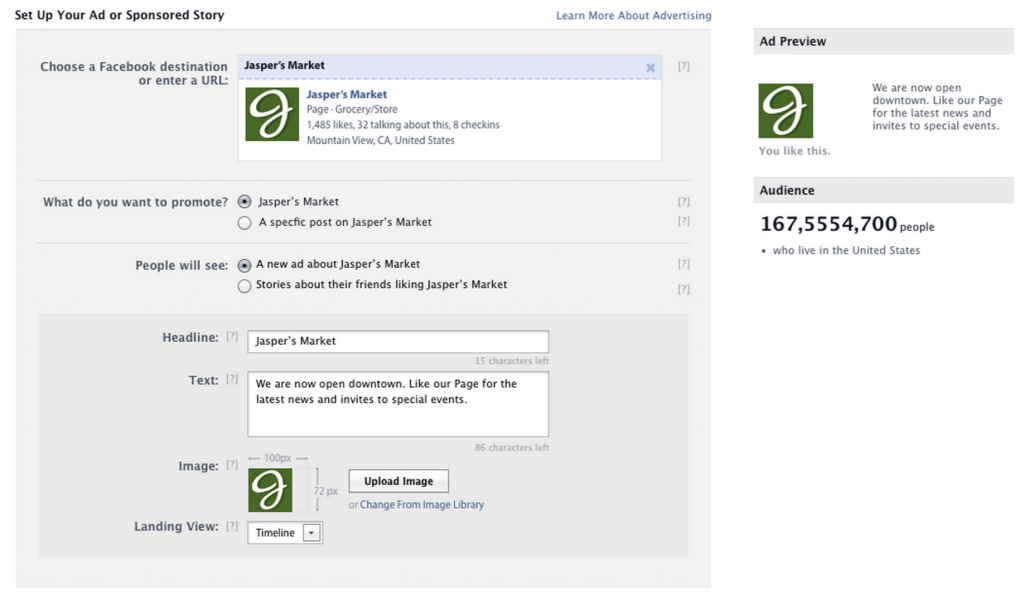Click help [?] for Jasper's Market promote option
The image size is (1024, 597).
683,201
